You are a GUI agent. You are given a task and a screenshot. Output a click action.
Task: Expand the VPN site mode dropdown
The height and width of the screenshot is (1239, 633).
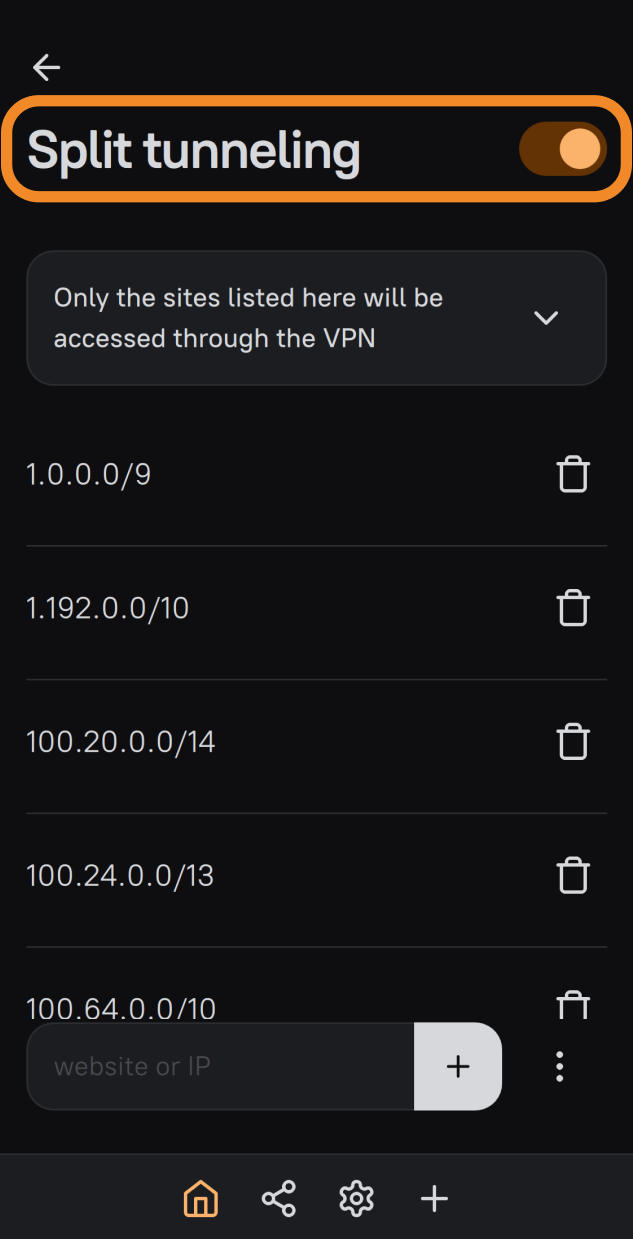[545, 318]
